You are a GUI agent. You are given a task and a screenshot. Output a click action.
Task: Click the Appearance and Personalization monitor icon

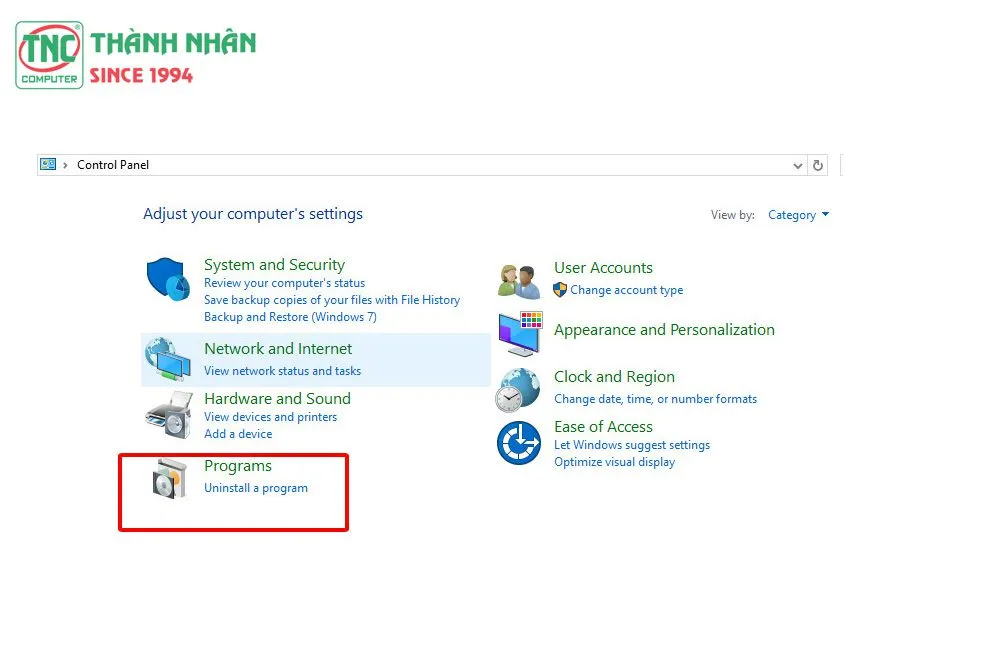tap(519, 332)
